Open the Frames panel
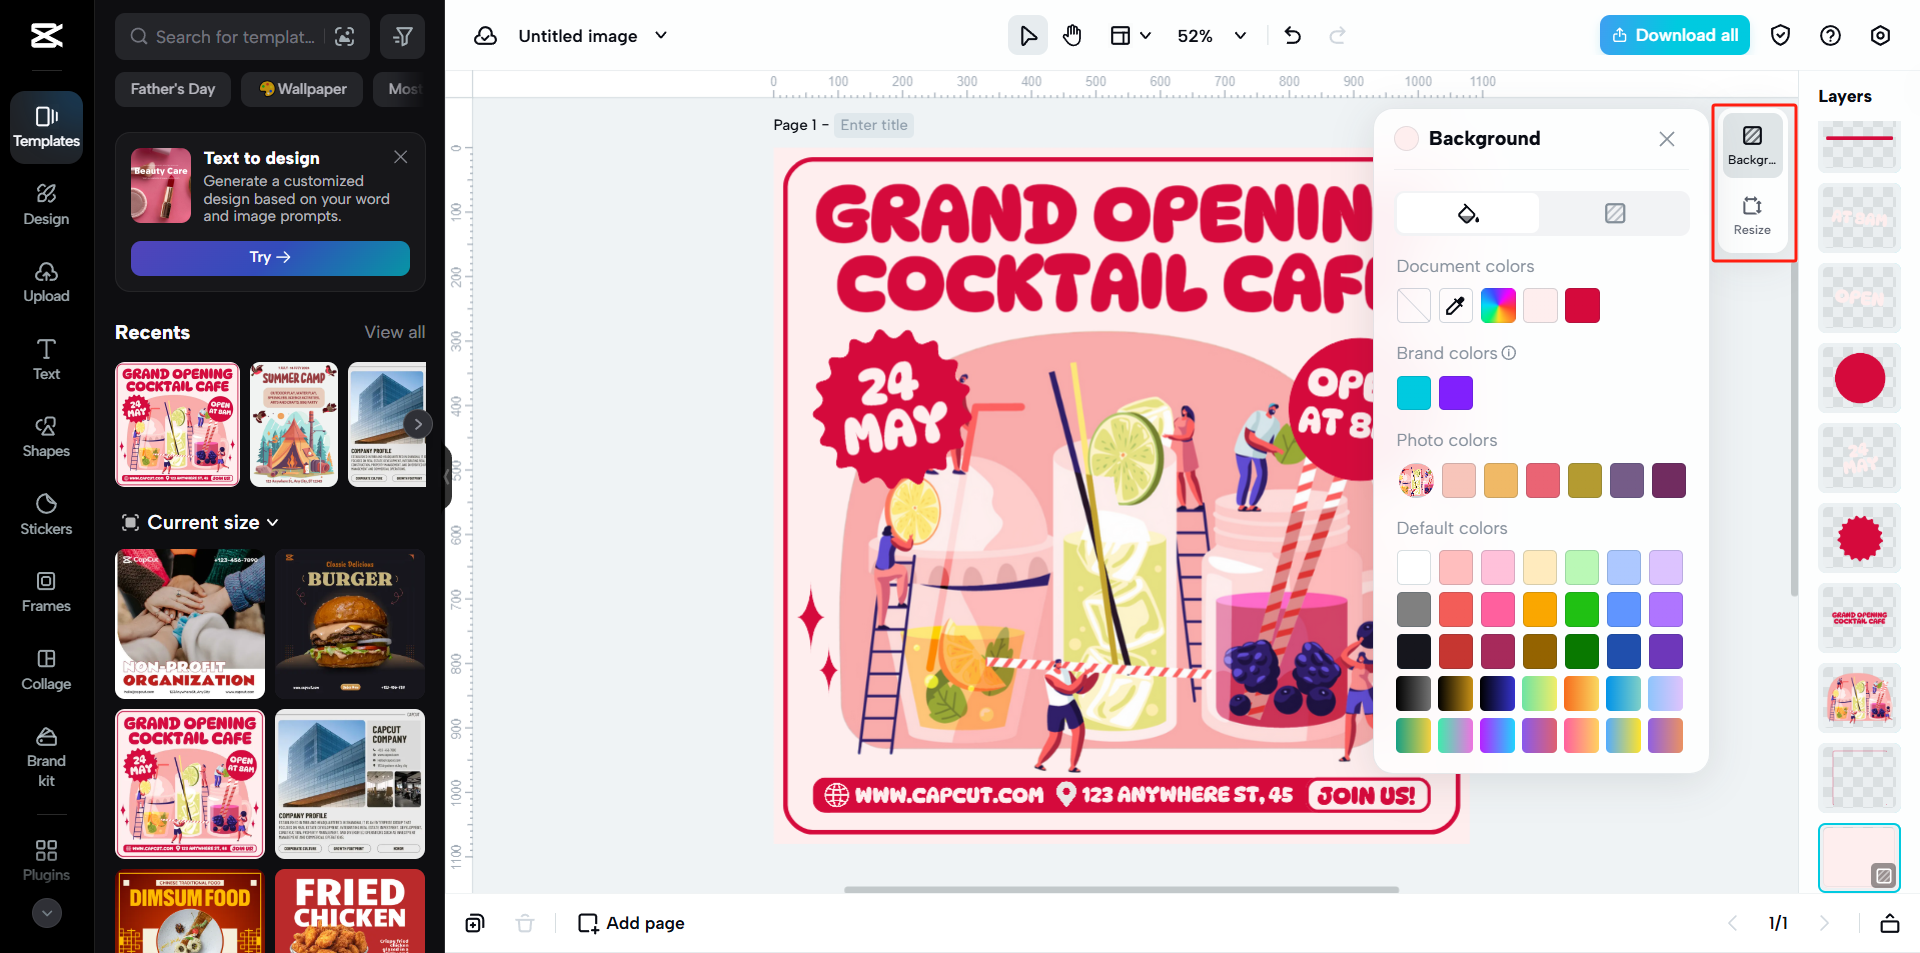 click(x=45, y=590)
